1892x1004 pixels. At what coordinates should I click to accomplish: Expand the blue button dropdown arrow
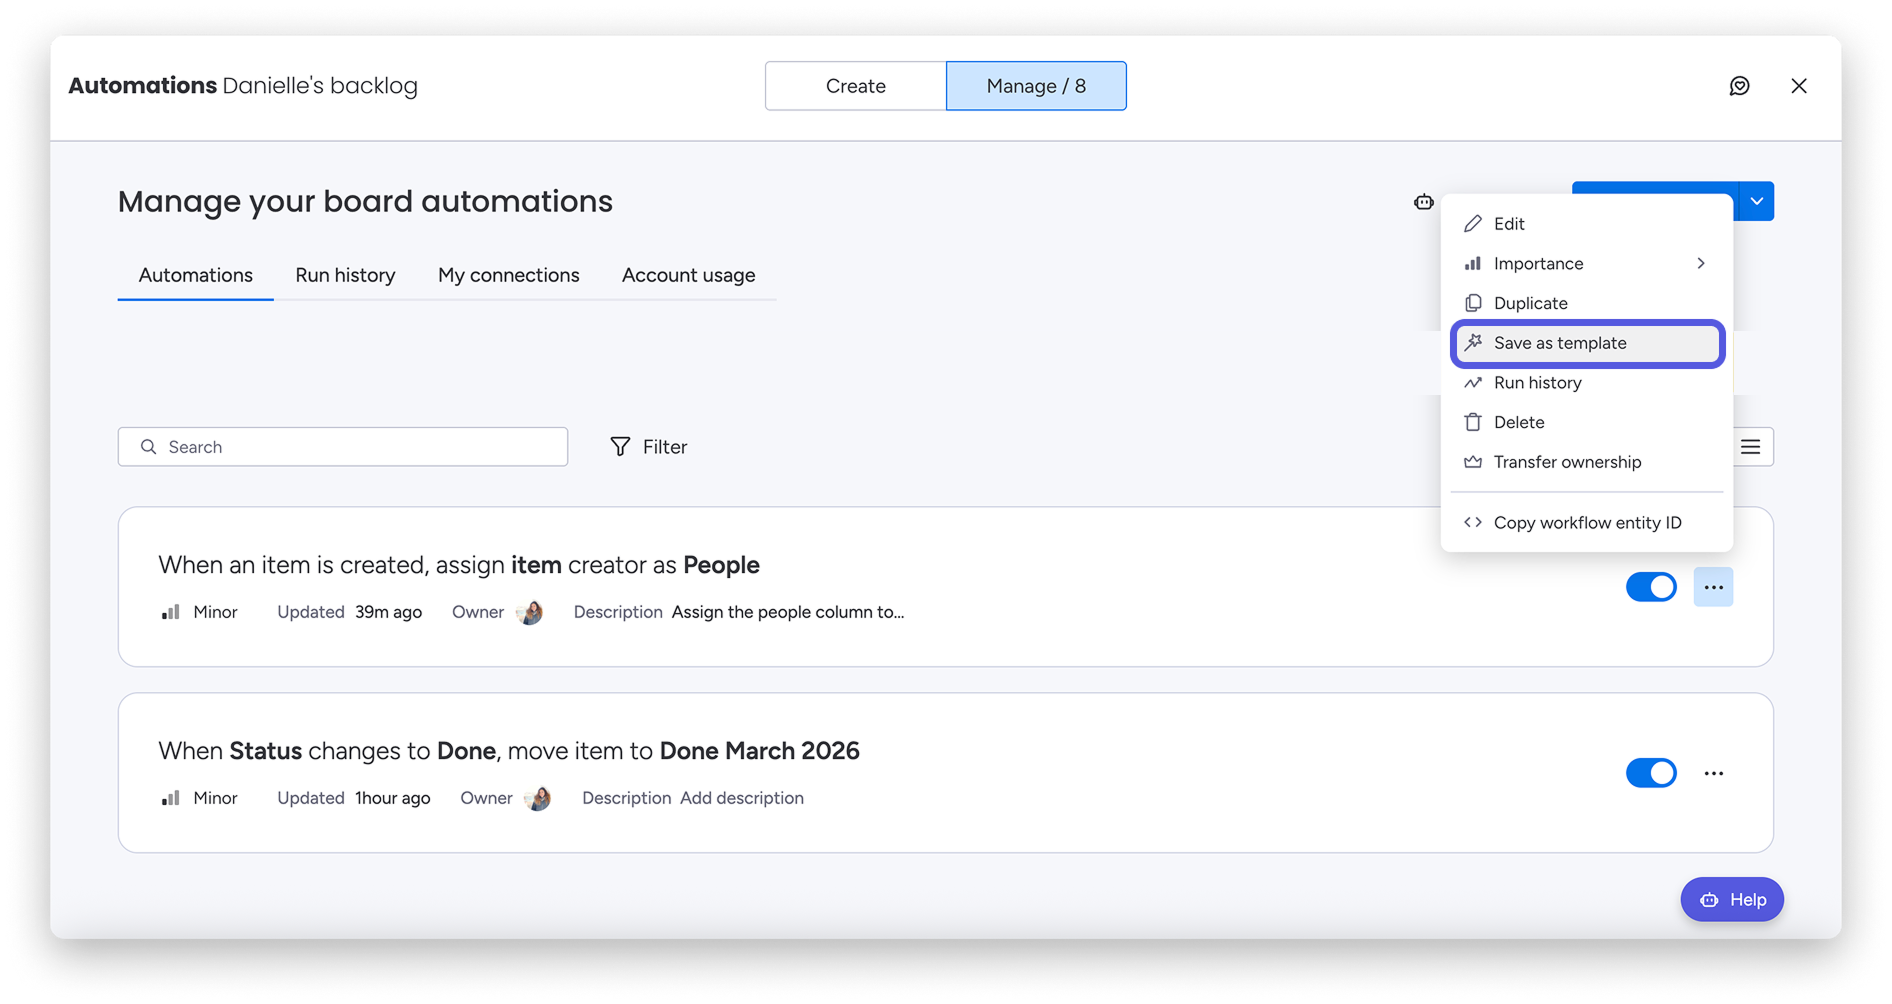[1756, 201]
